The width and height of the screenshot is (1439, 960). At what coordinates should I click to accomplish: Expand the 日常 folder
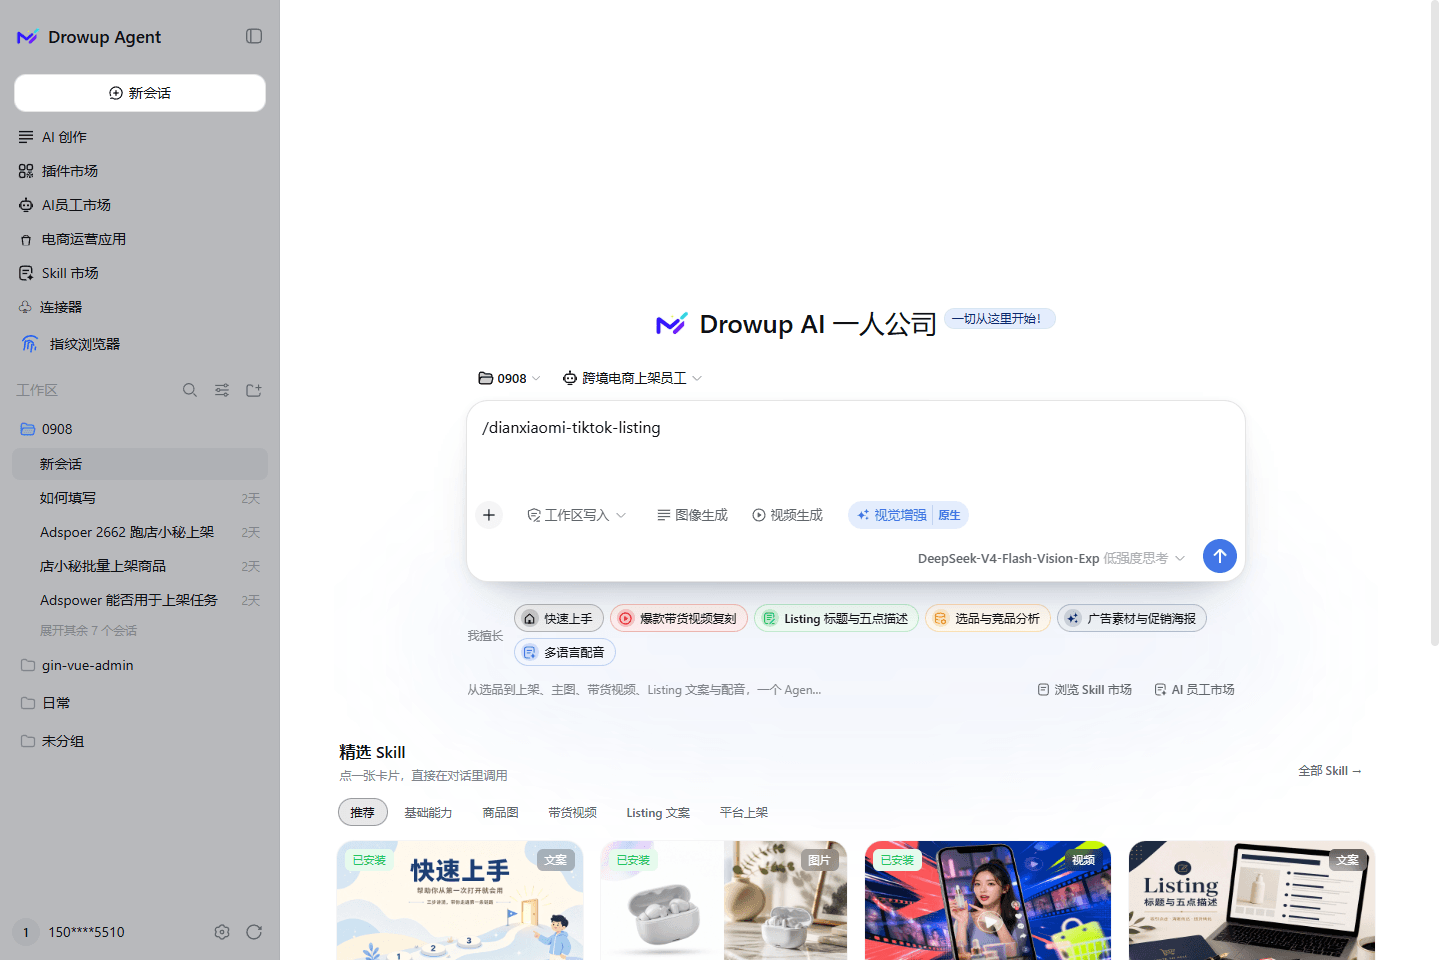(140, 703)
